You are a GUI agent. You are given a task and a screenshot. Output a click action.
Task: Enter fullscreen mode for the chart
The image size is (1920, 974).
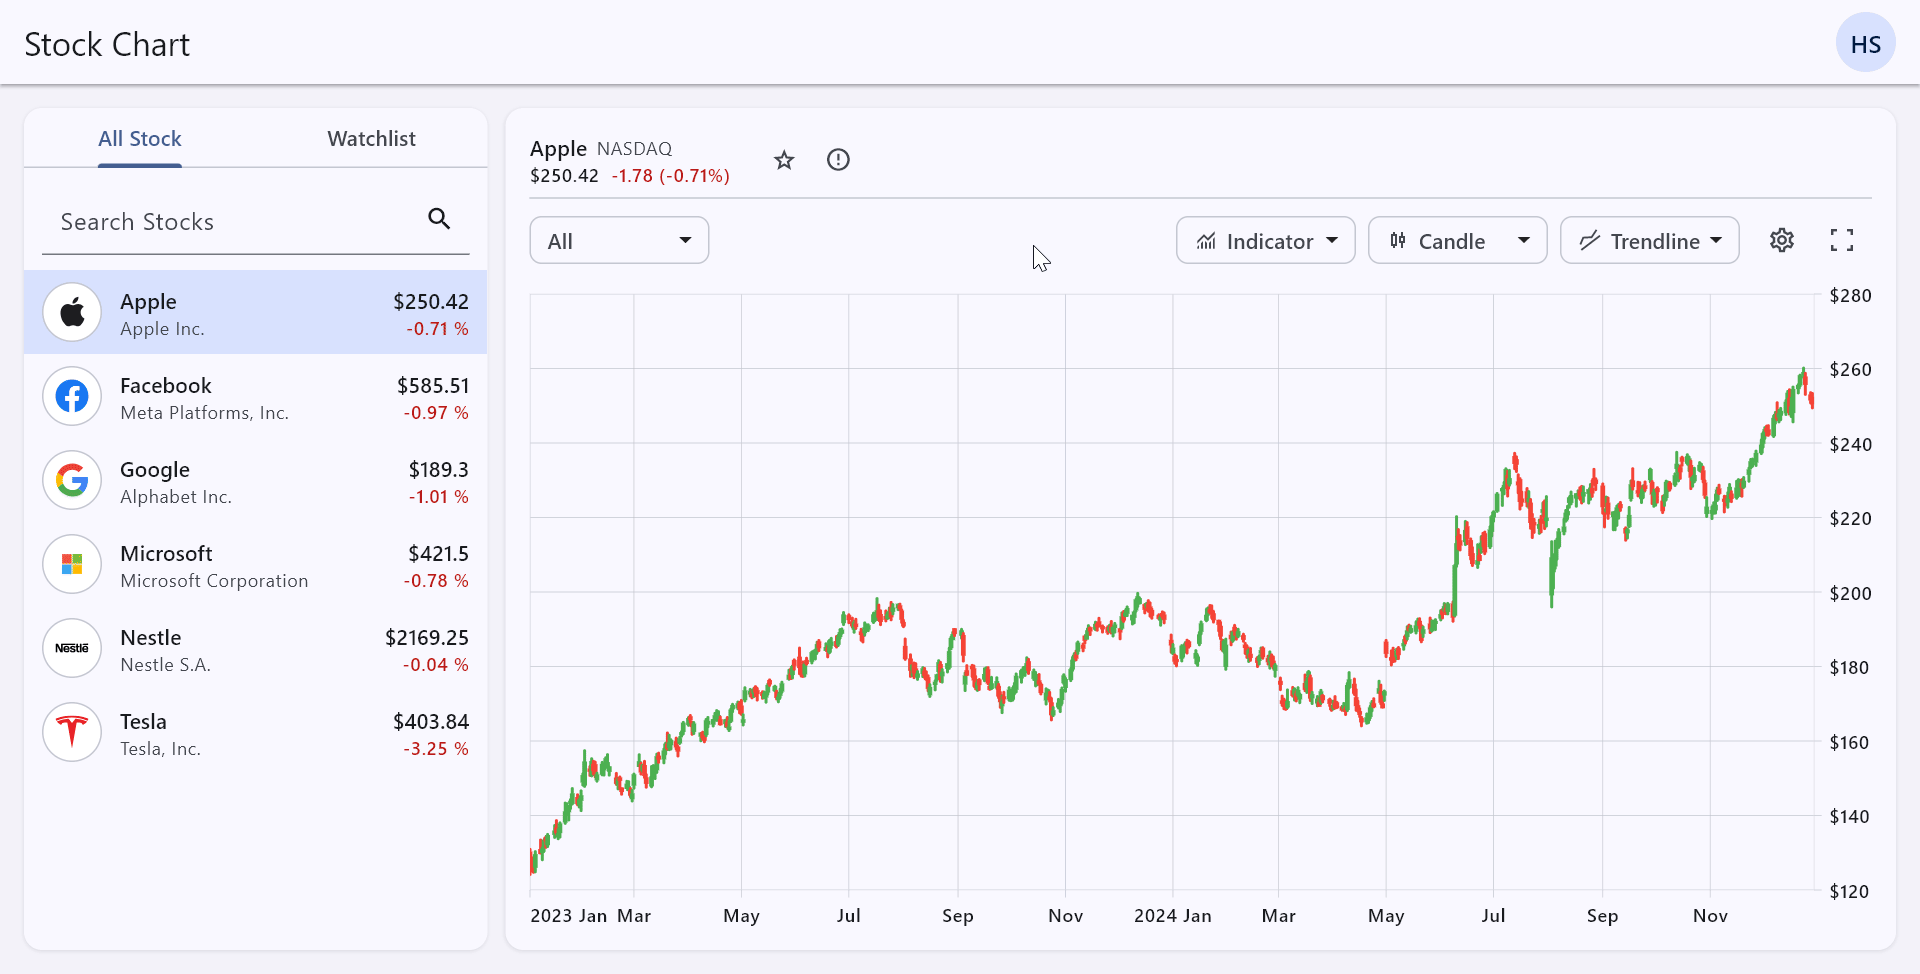[1843, 240]
